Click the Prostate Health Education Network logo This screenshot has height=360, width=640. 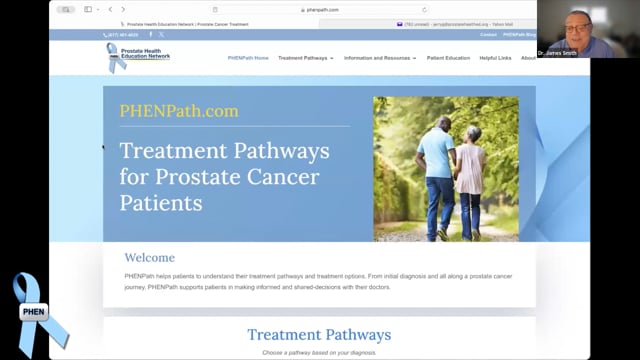(x=138, y=58)
